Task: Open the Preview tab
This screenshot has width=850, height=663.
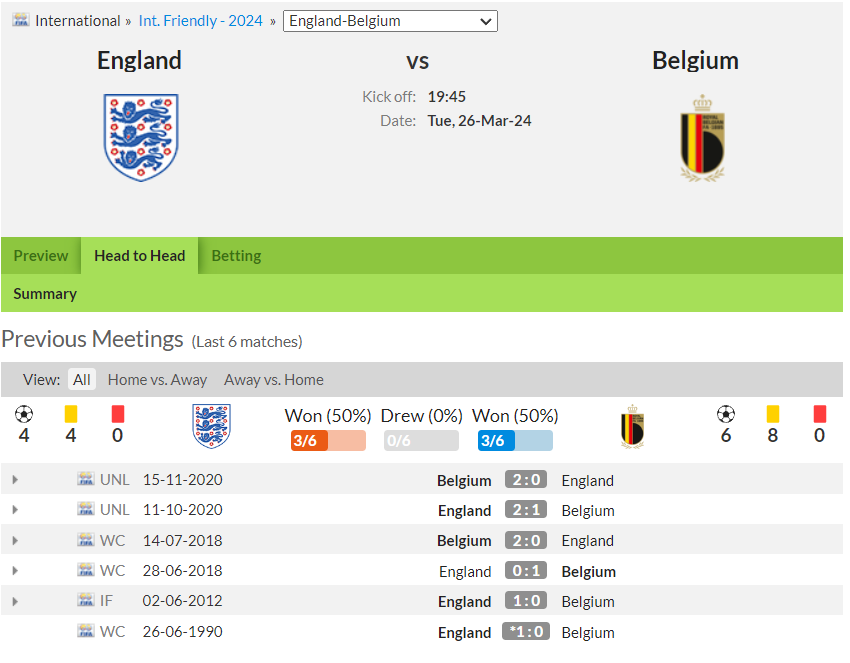Action: point(41,255)
